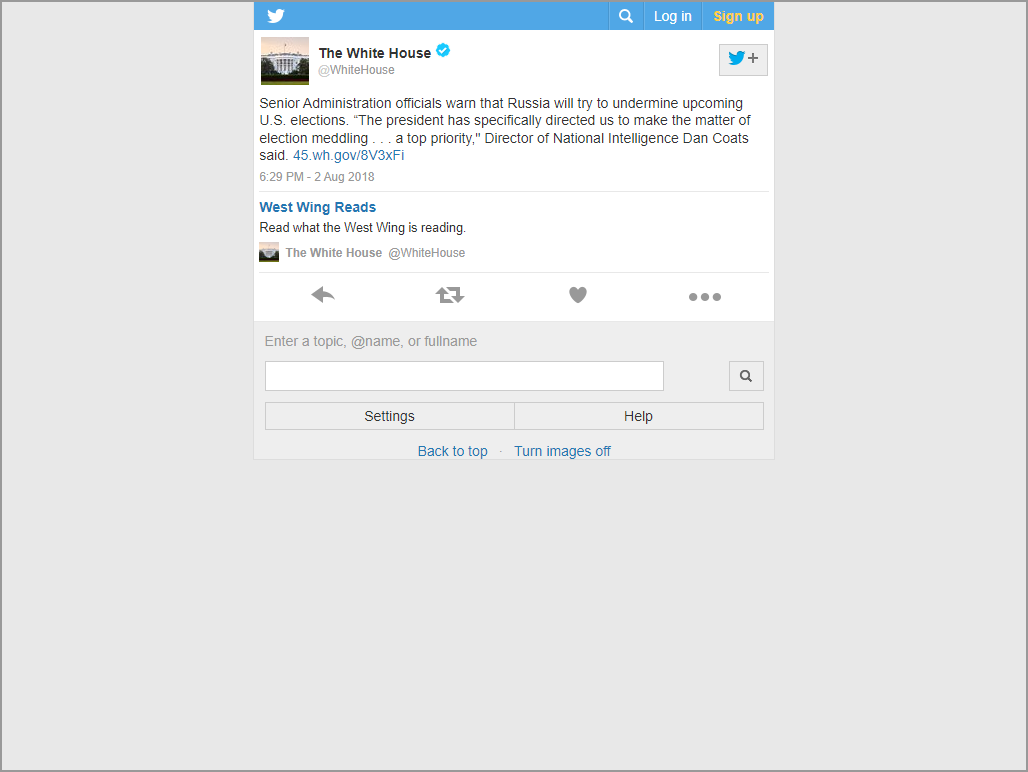This screenshot has width=1028, height=772.
Task: Click the @WhiteHouse handle in card footer
Action: pyautogui.click(x=427, y=253)
